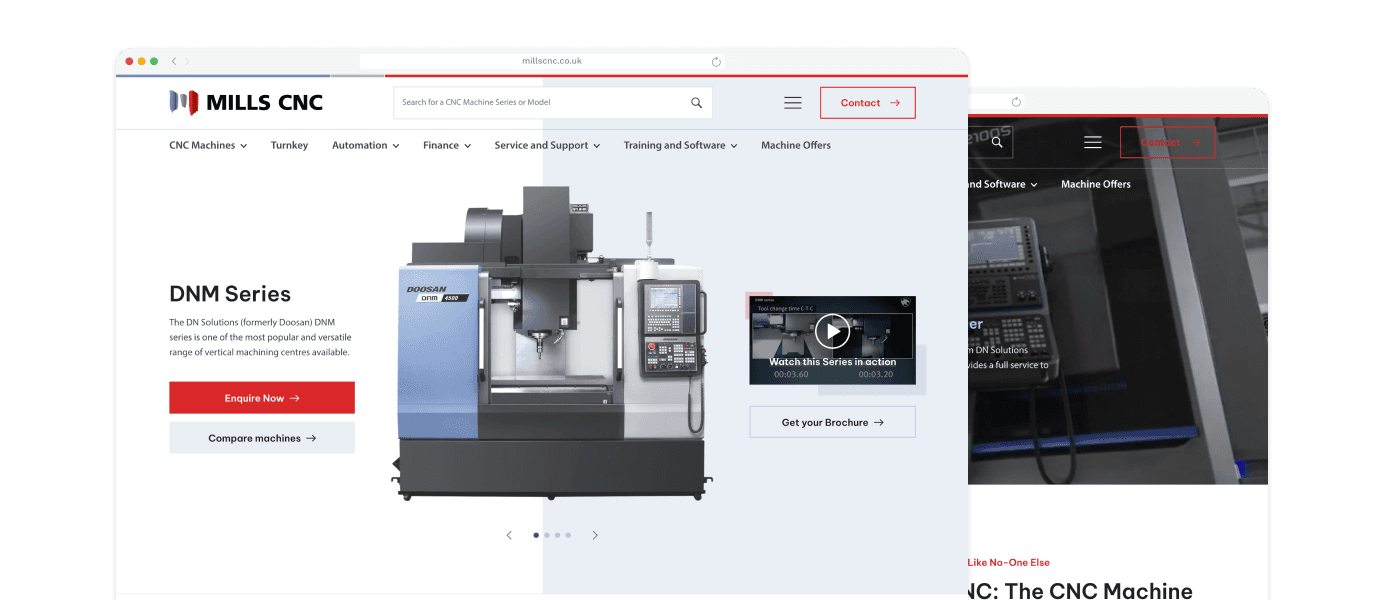Click the search magnifier icon in the search bar
This screenshot has width=1384, height=600.
pos(696,102)
